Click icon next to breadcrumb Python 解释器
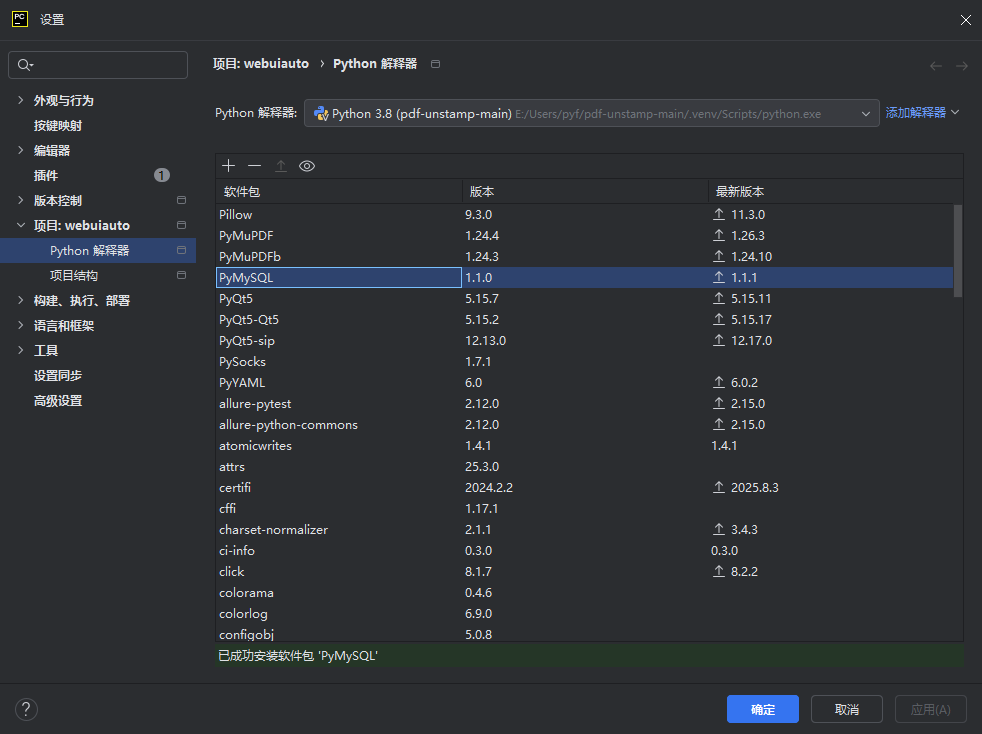982x734 pixels. coord(436,64)
